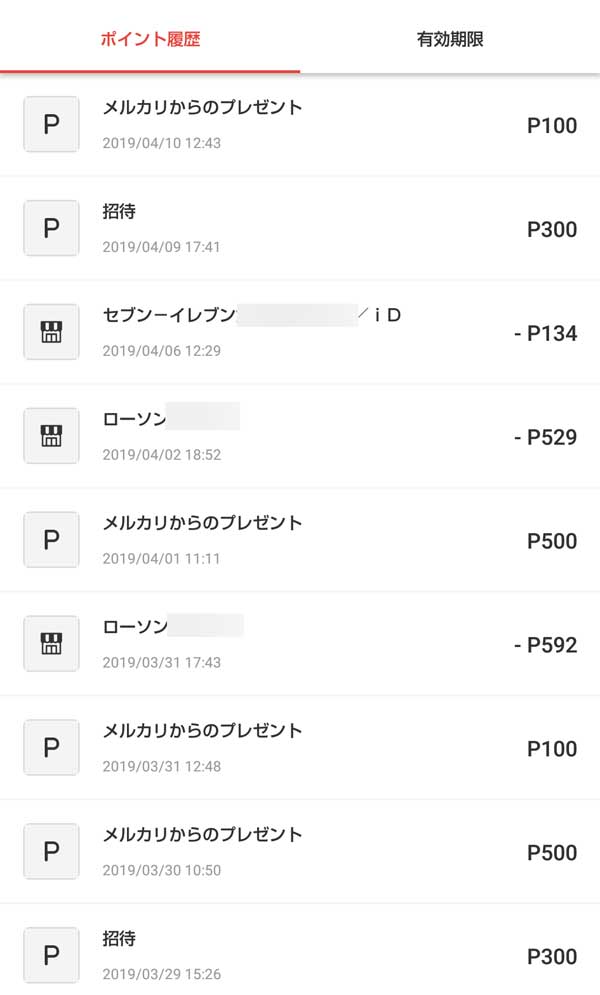Tap the store icon for ローソン on 2019/03/31
Viewport: 600px width, 995px height.
[51, 645]
